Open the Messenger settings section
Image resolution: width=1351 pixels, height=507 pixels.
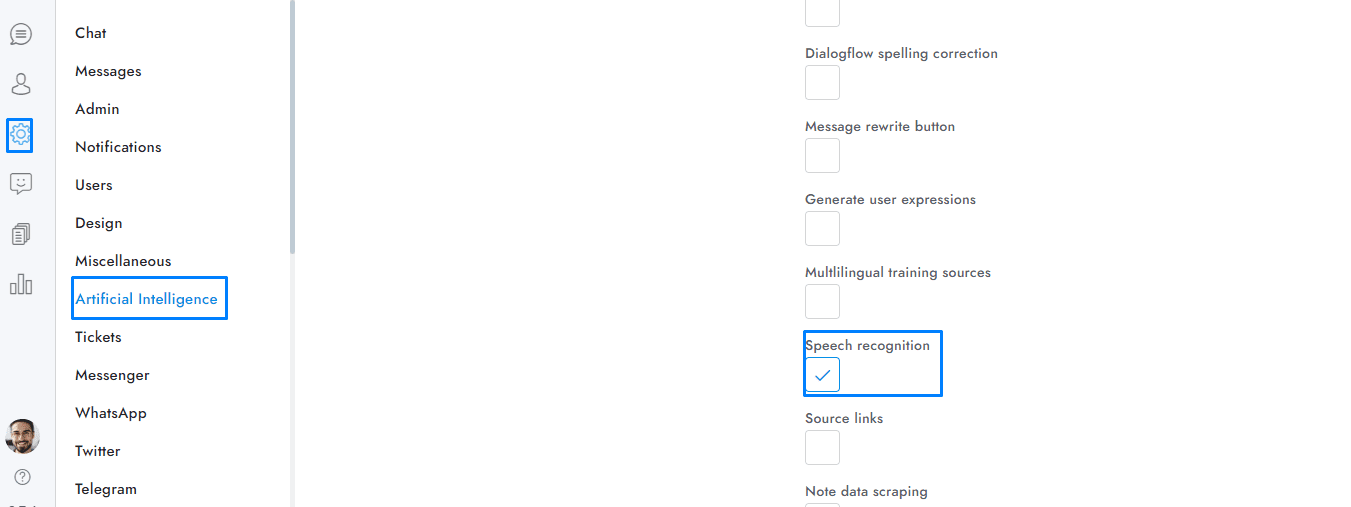[x=112, y=375]
